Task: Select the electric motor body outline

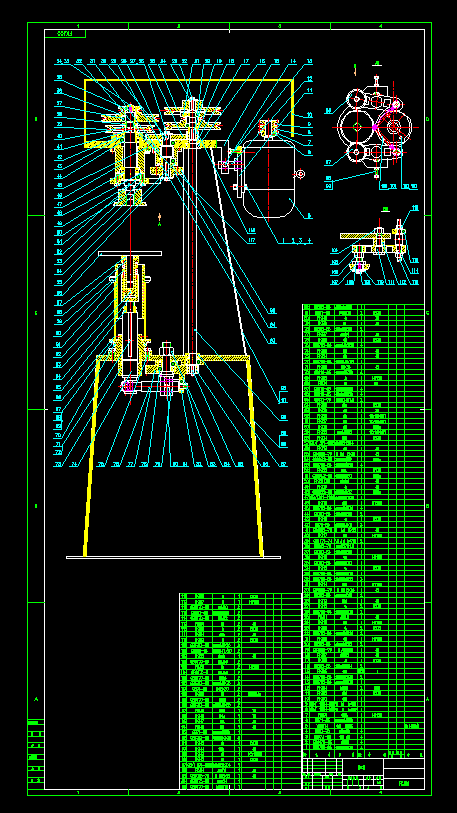Action: click(x=270, y=178)
